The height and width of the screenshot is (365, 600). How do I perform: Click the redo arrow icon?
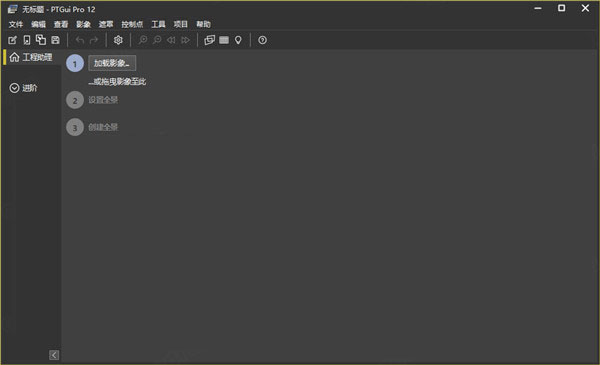[x=94, y=40]
